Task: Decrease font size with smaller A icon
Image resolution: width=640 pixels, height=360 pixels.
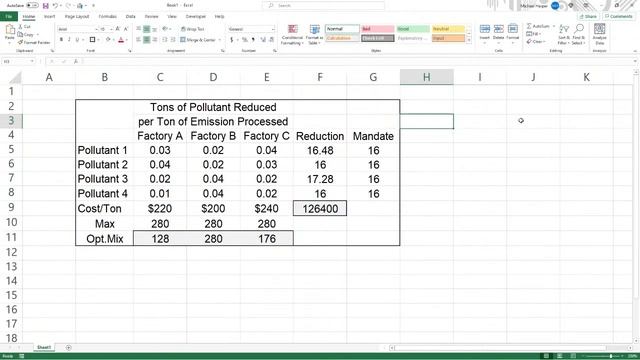Action: (126, 29)
